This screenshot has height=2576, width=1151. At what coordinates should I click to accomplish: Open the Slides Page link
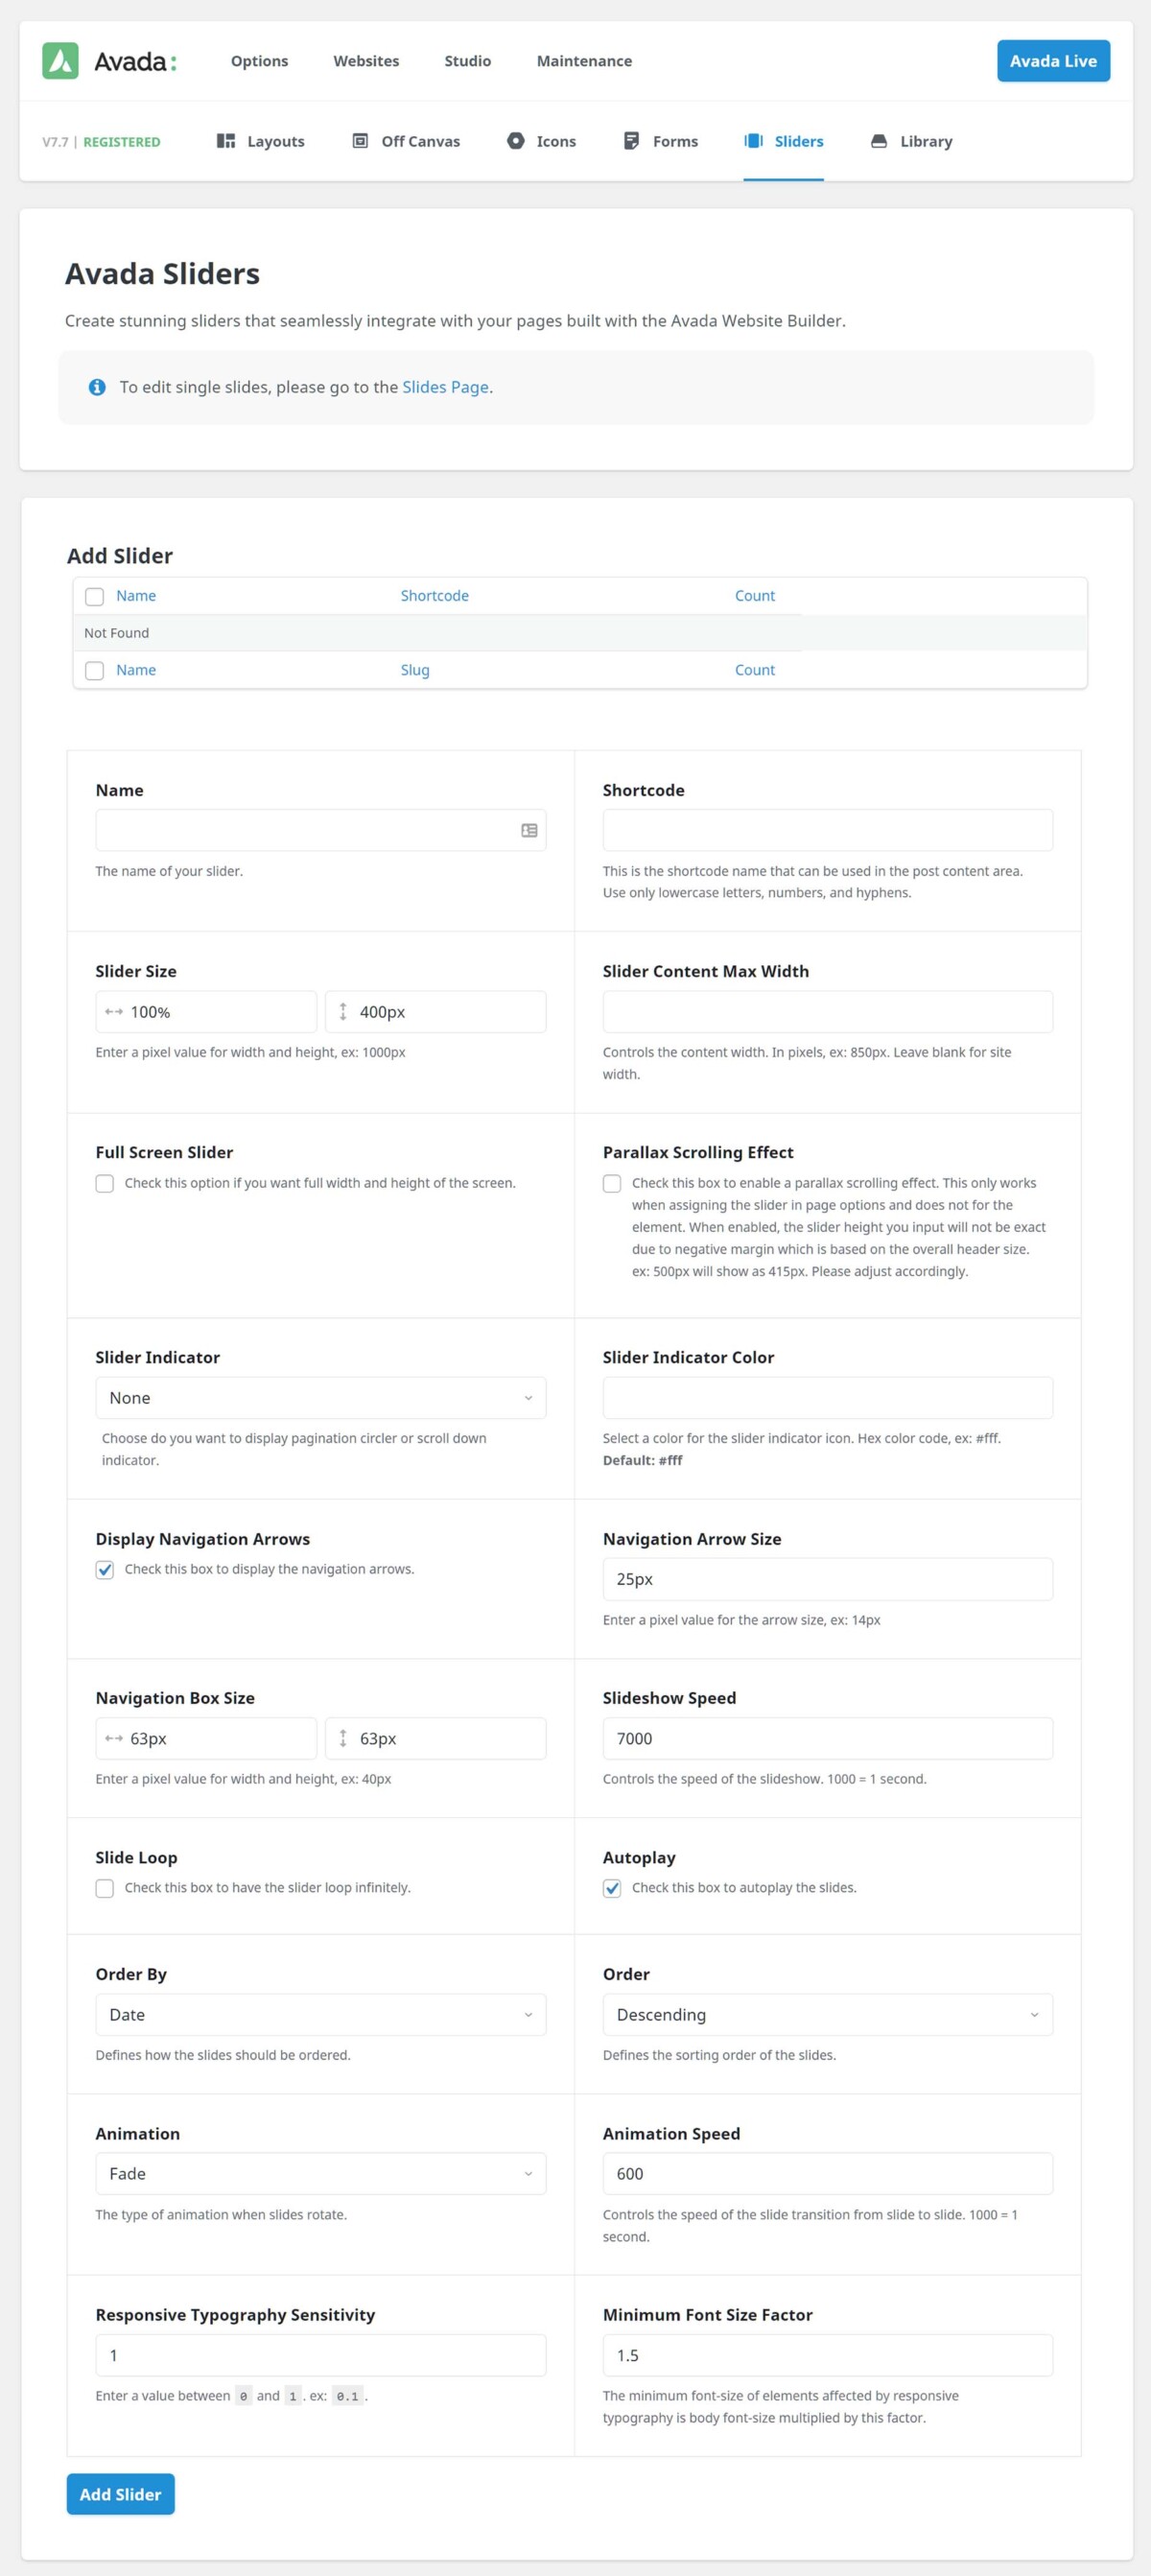tap(445, 387)
